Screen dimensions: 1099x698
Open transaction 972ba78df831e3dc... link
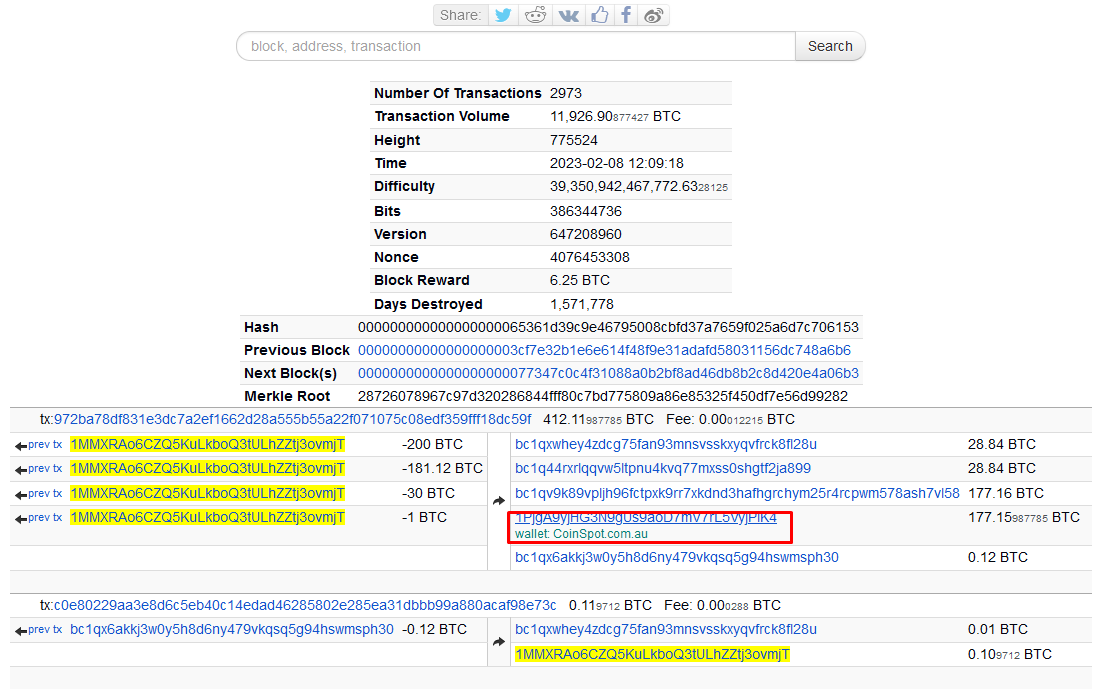coord(292,420)
